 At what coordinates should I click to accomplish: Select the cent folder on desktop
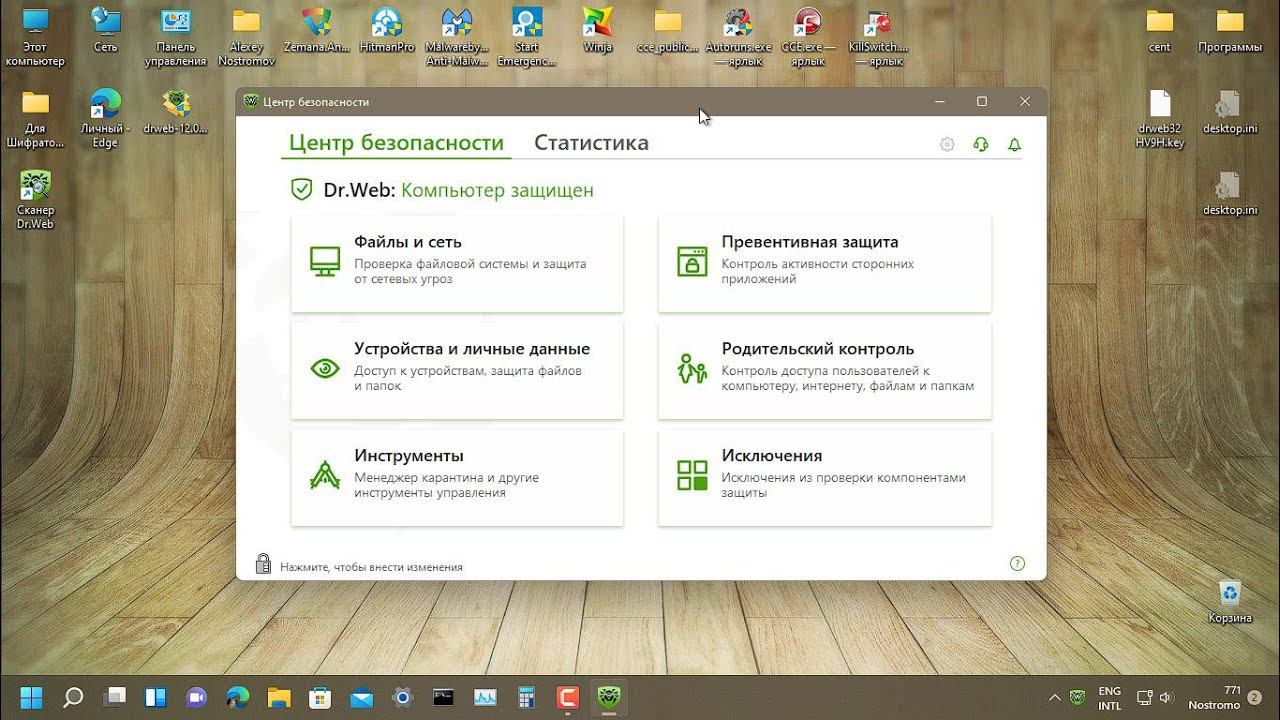pyautogui.click(x=1160, y=30)
